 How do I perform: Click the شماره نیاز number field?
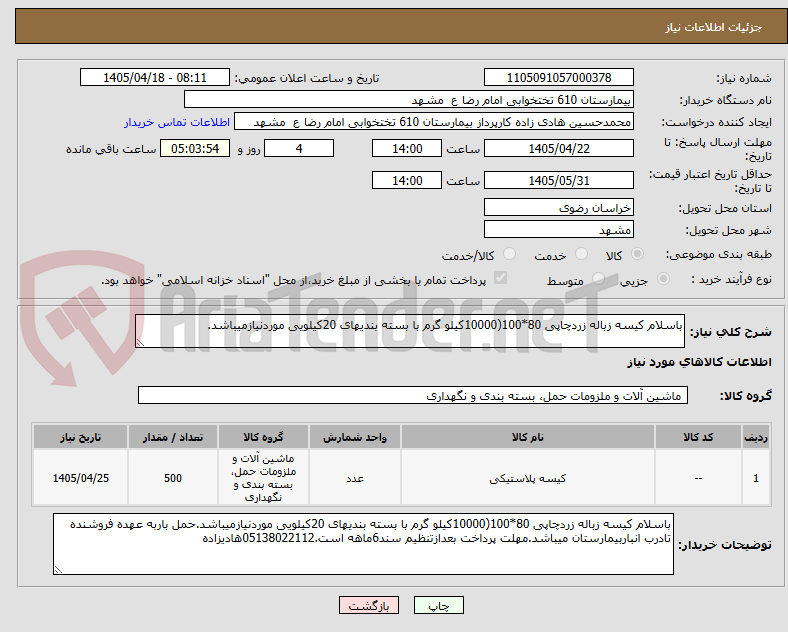pos(558,77)
